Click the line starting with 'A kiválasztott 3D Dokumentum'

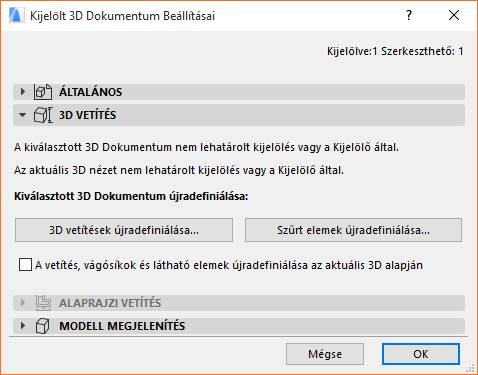point(206,147)
